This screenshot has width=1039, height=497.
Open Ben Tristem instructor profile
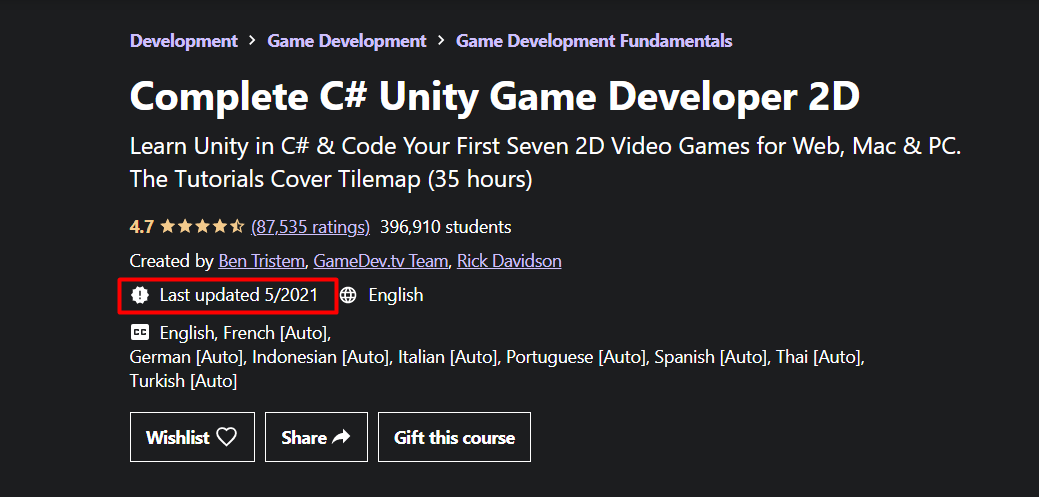(261, 261)
